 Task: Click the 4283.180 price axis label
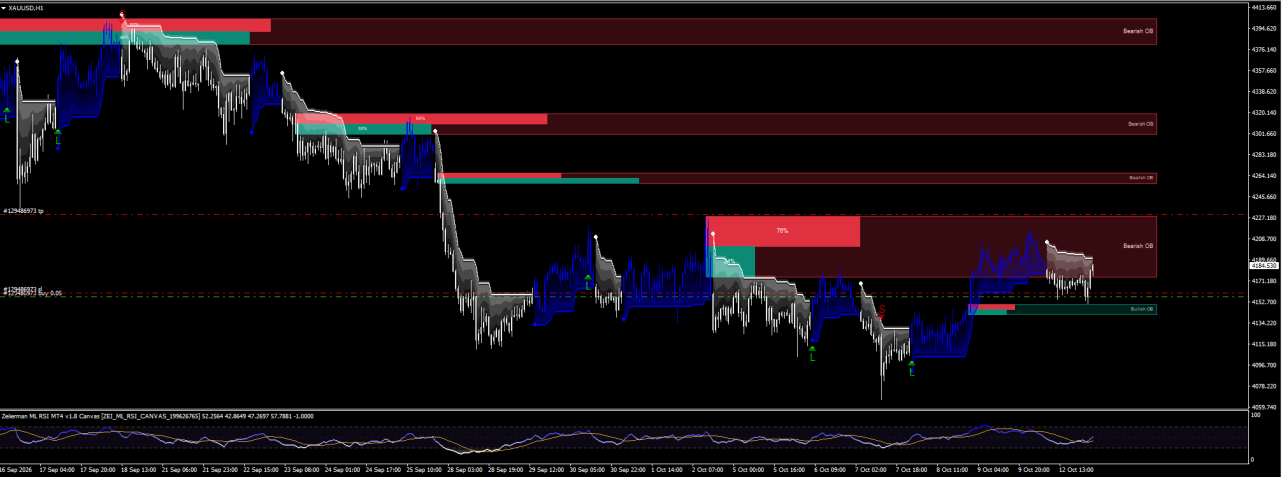click(1265, 155)
